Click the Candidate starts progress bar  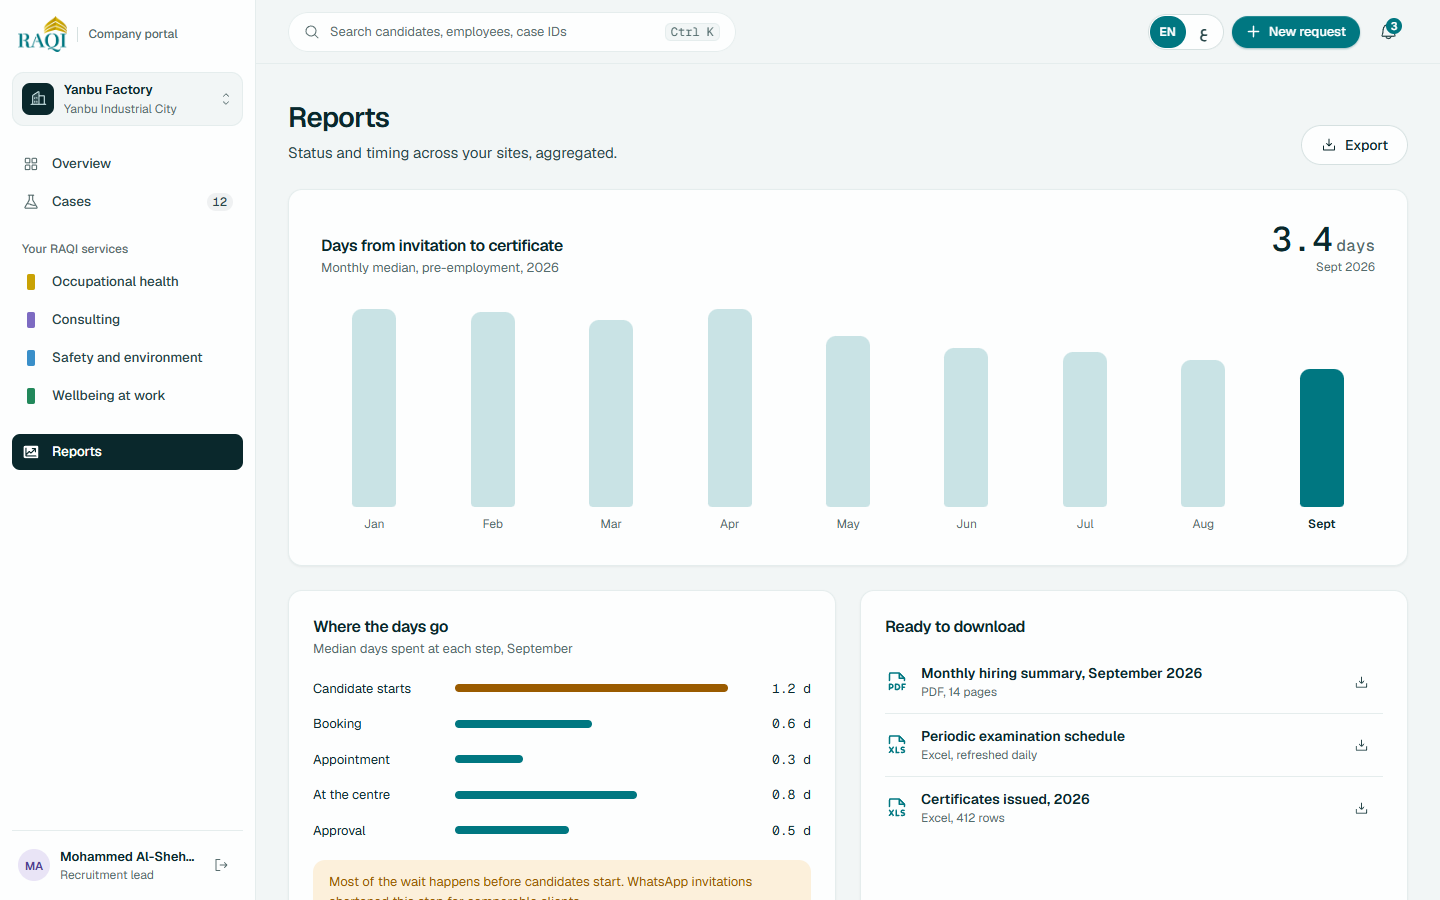point(591,688)
